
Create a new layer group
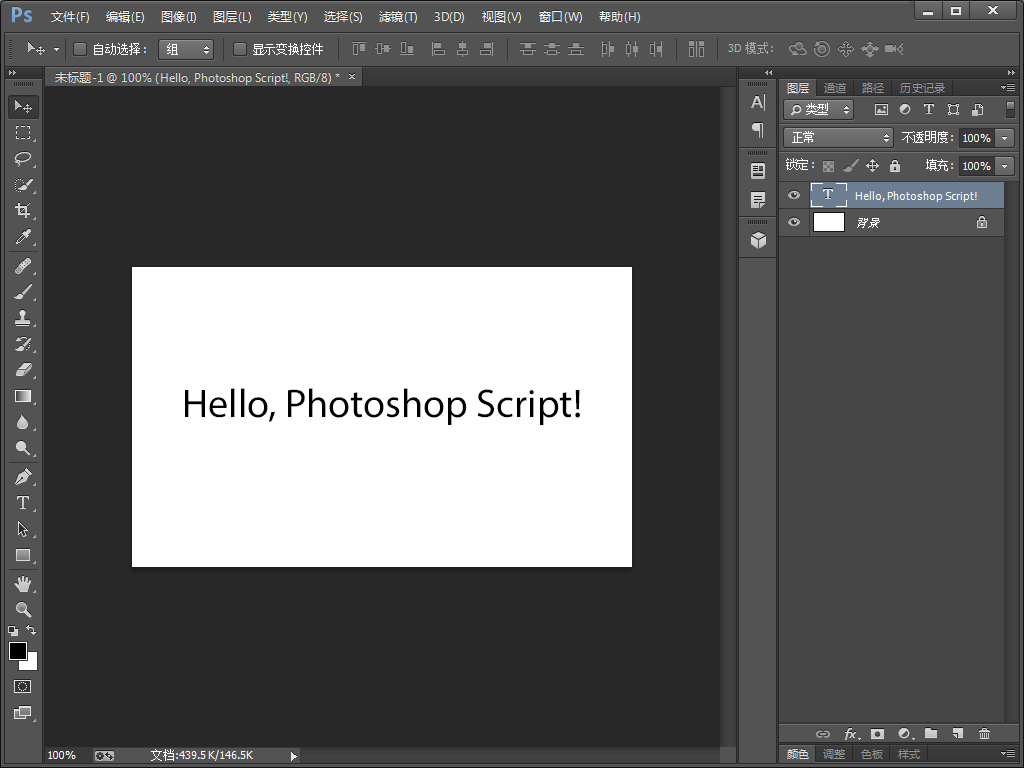point(931,733)
